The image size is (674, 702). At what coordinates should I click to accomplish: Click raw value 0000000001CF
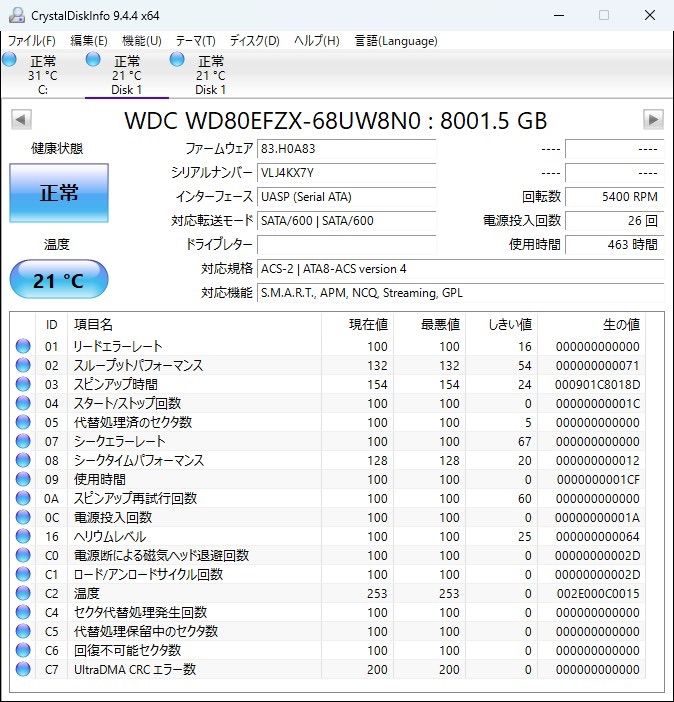coord(598,479)
